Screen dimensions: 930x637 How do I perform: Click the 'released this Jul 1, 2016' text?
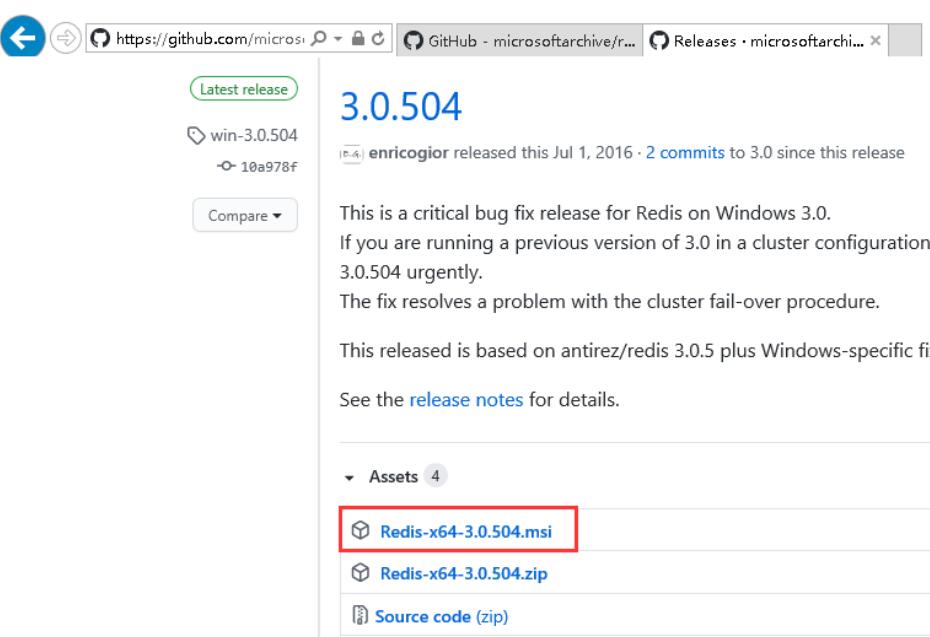(543, 153)
